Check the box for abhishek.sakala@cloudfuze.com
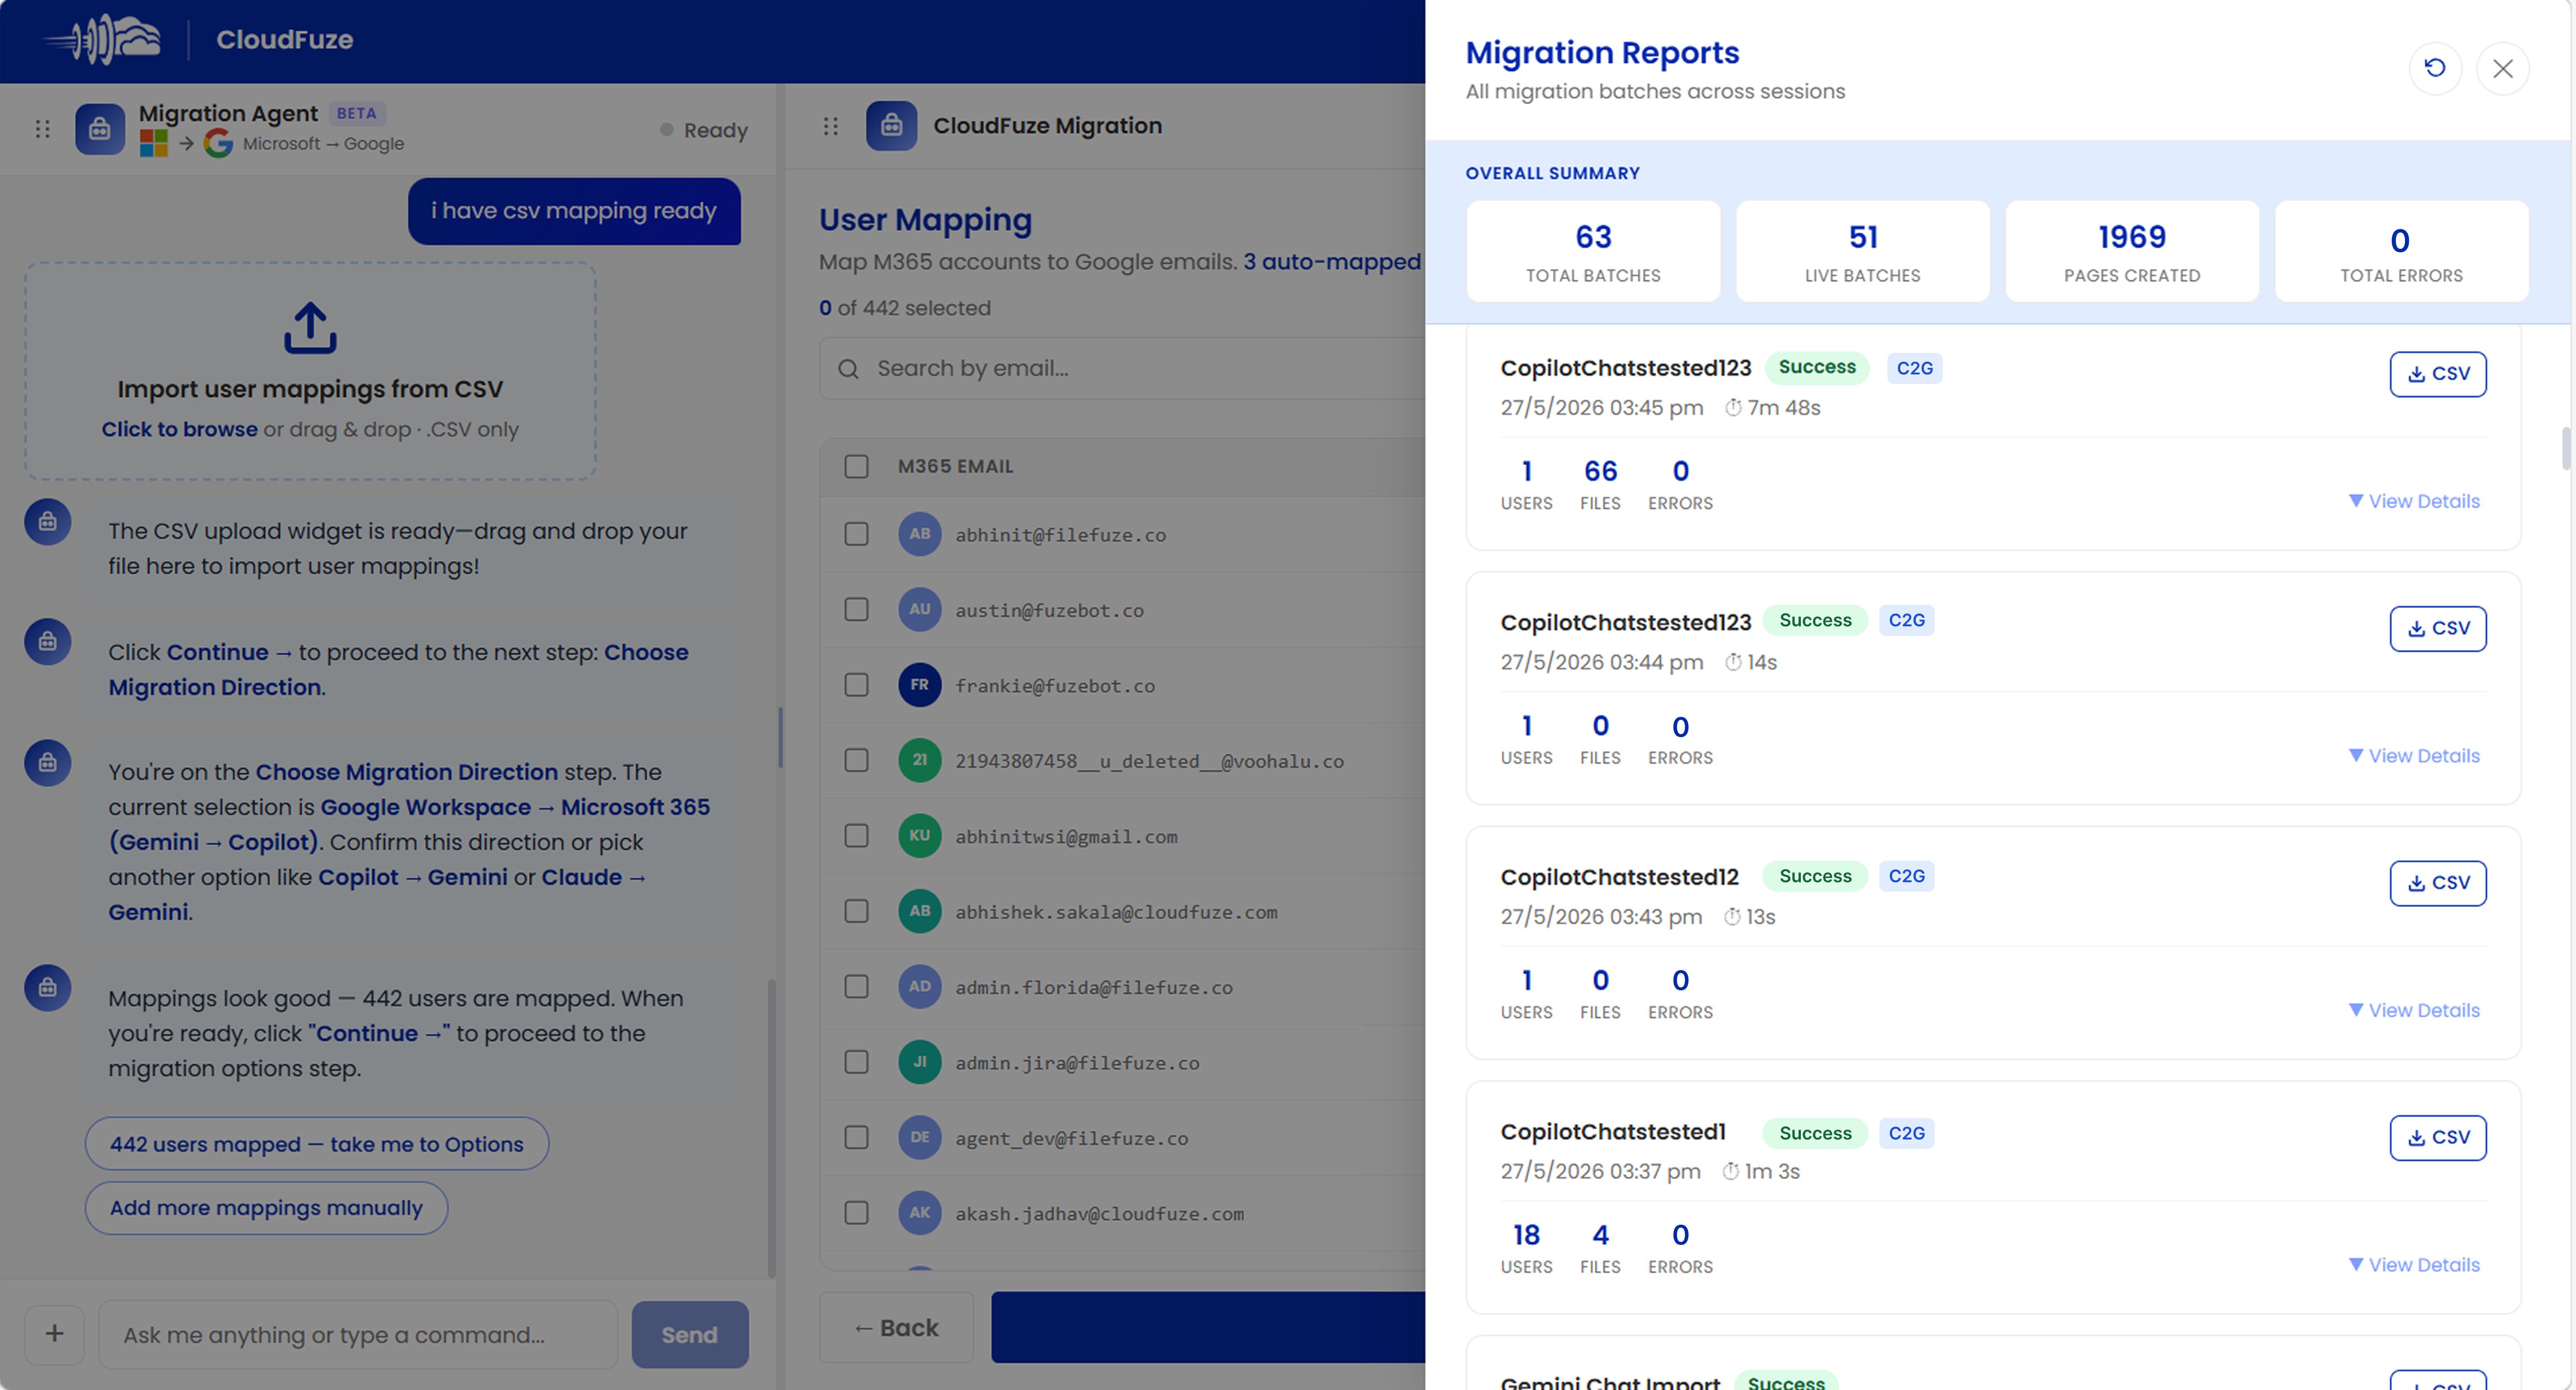Viewport: 2576px width, 1390px height. click(856, 911)
